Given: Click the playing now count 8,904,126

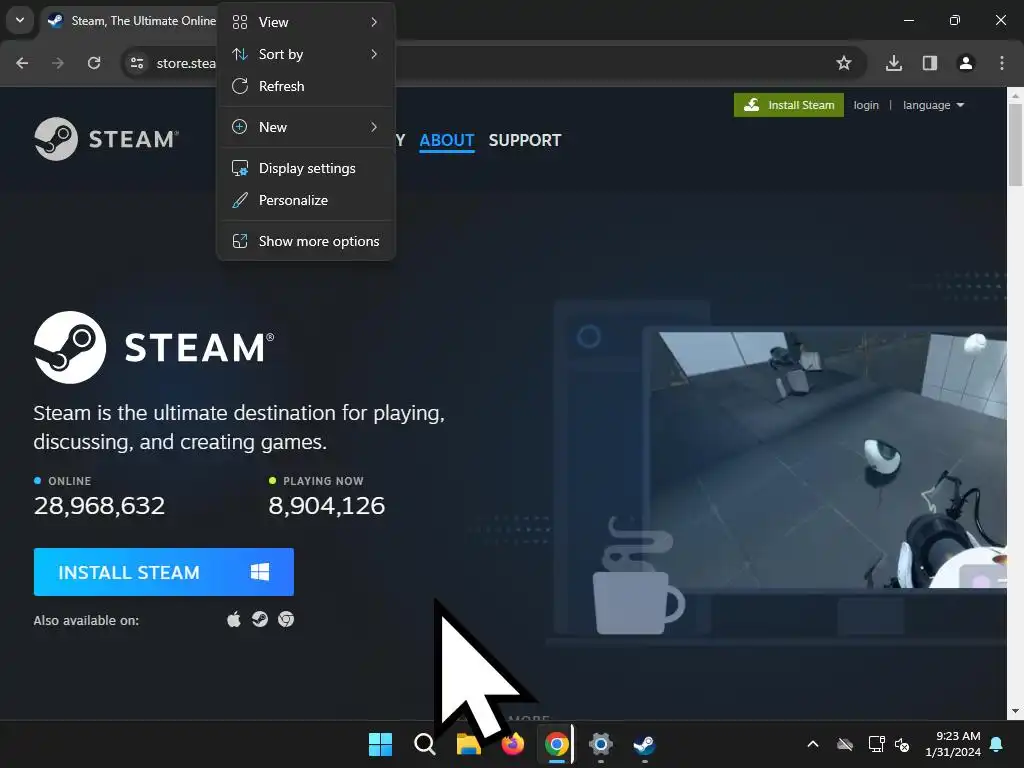Looking at the screenshot, I should pos(327,505).
